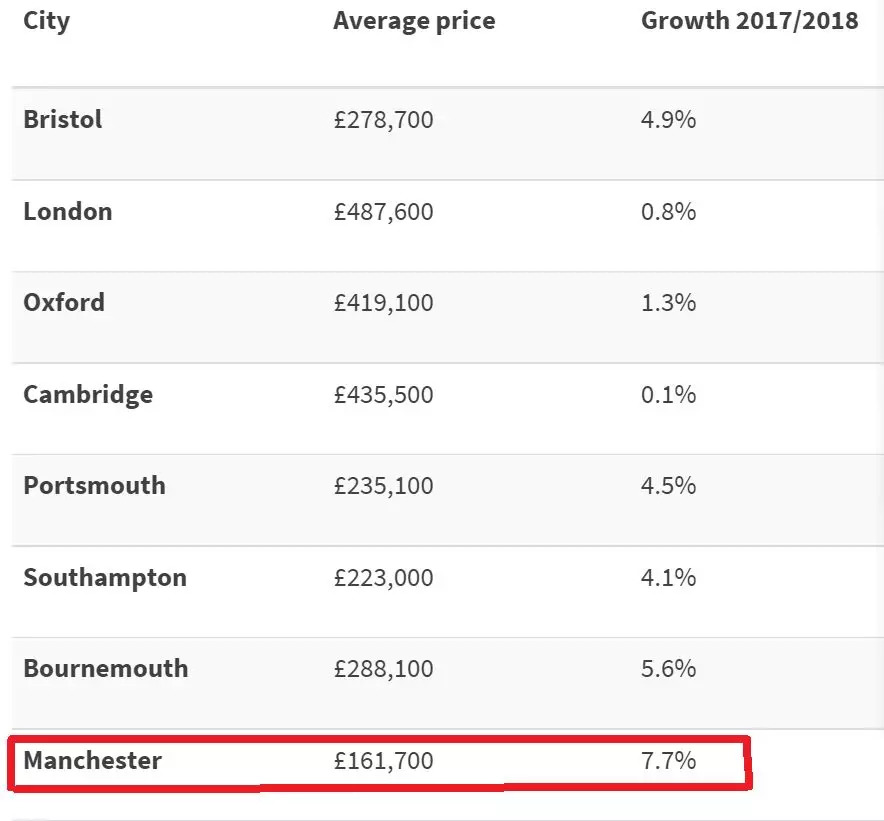Screen dimensions: 884x821
Task: Select the Bournemouth city name cell
Action: [106, 669]
